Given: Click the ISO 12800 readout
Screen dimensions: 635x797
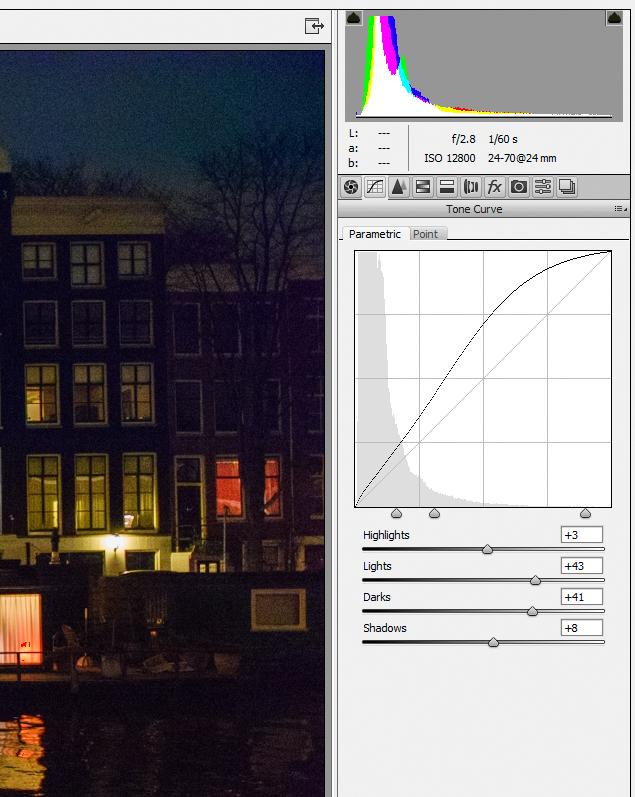Looking at the screenshot, I should coord(450,158).
